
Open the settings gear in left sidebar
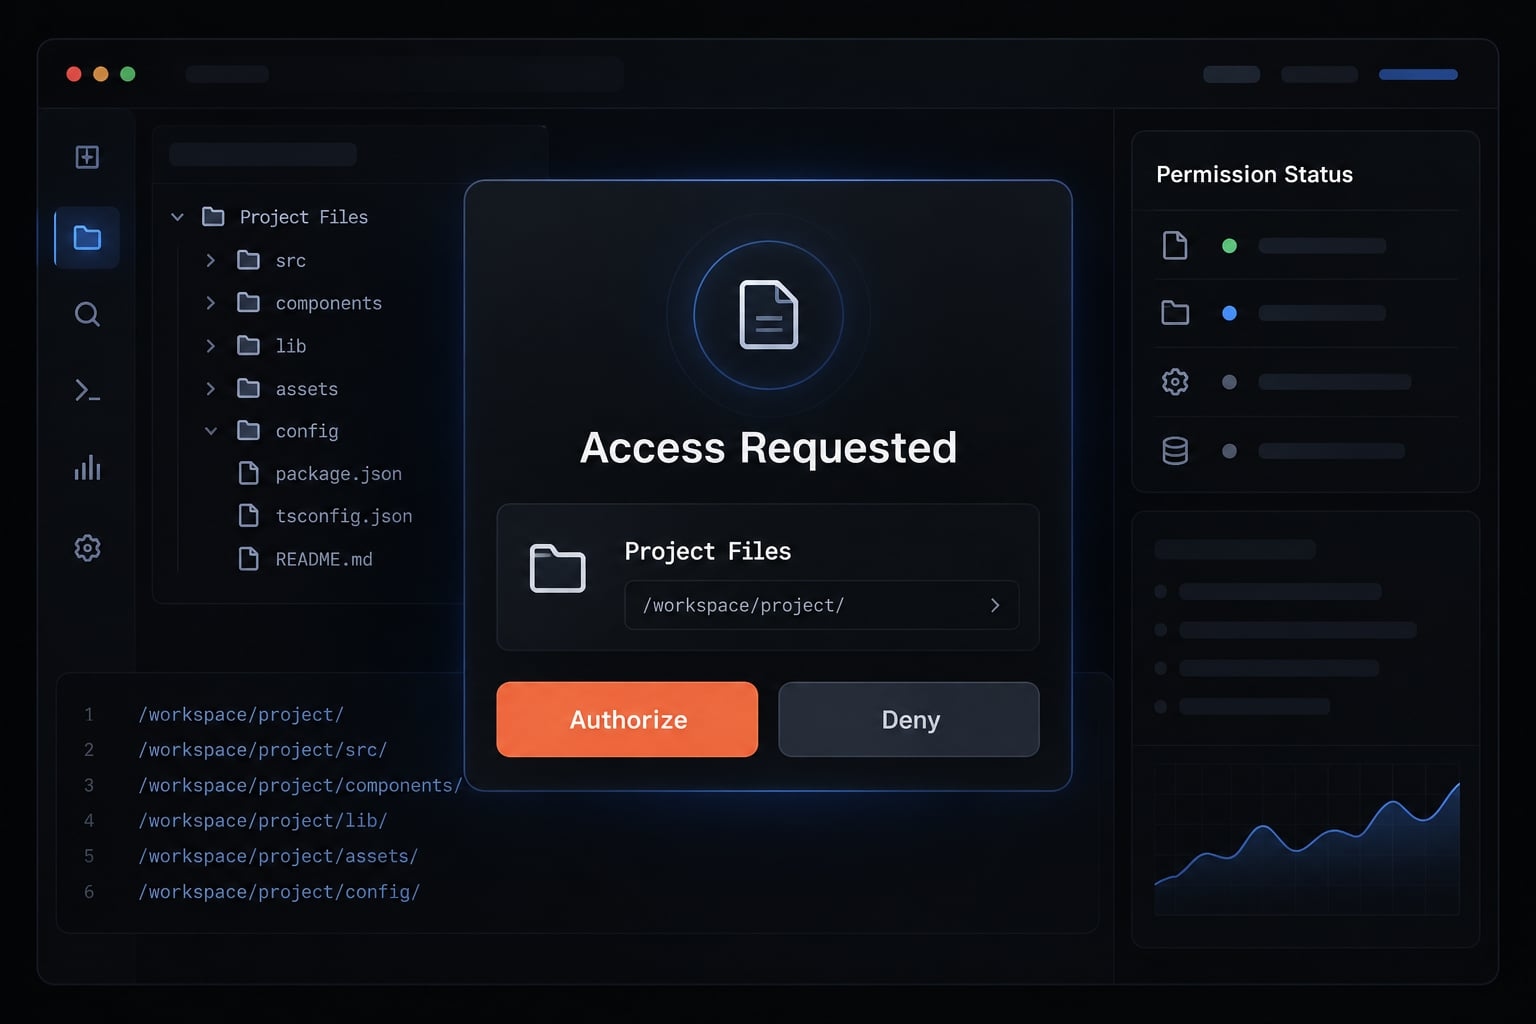tap(87, 547)
